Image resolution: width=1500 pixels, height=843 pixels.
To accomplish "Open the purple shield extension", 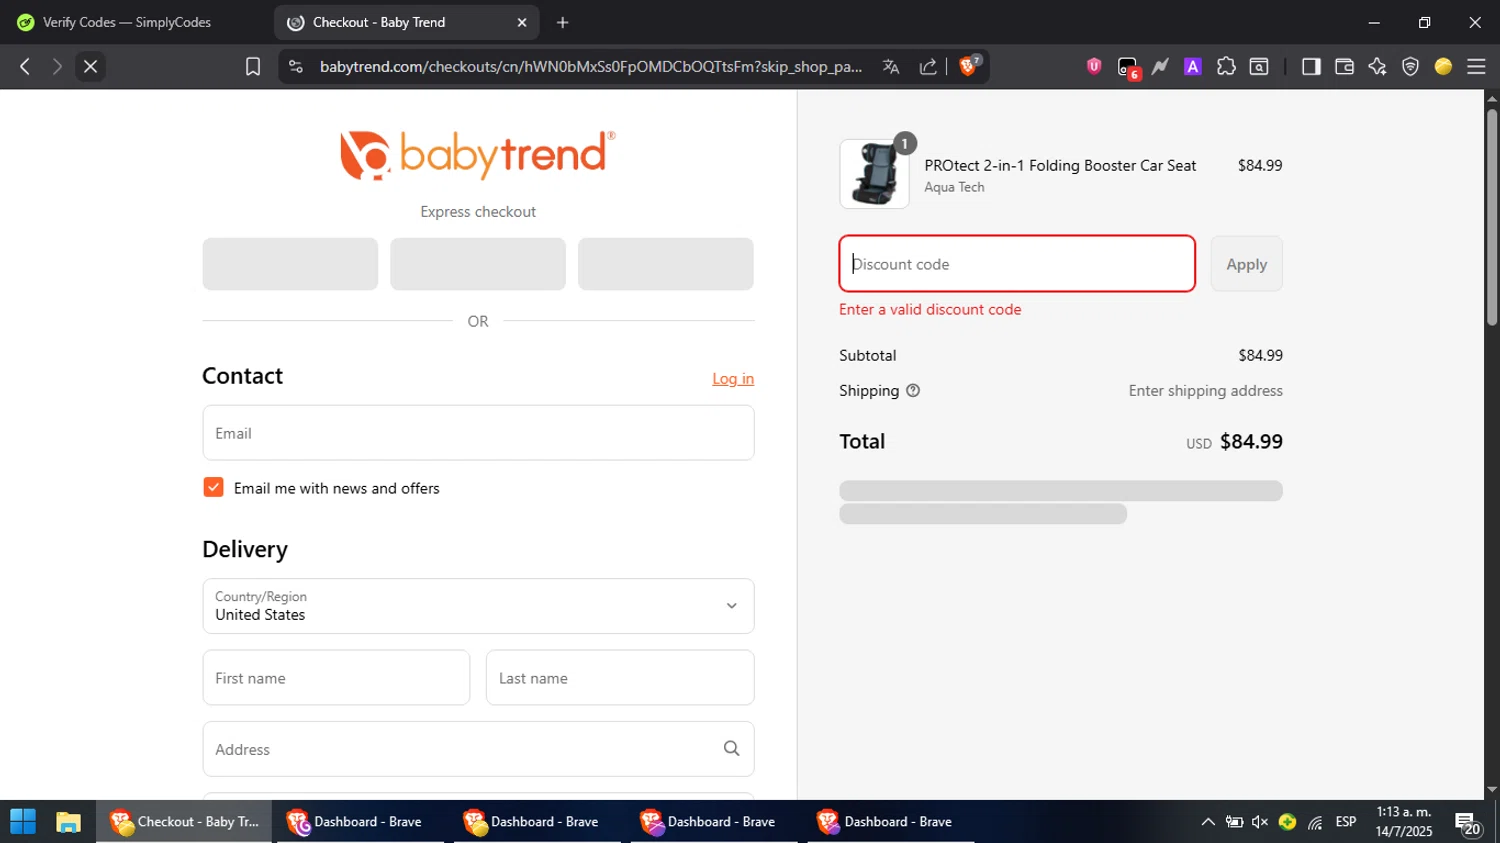I will [1094, 66].
